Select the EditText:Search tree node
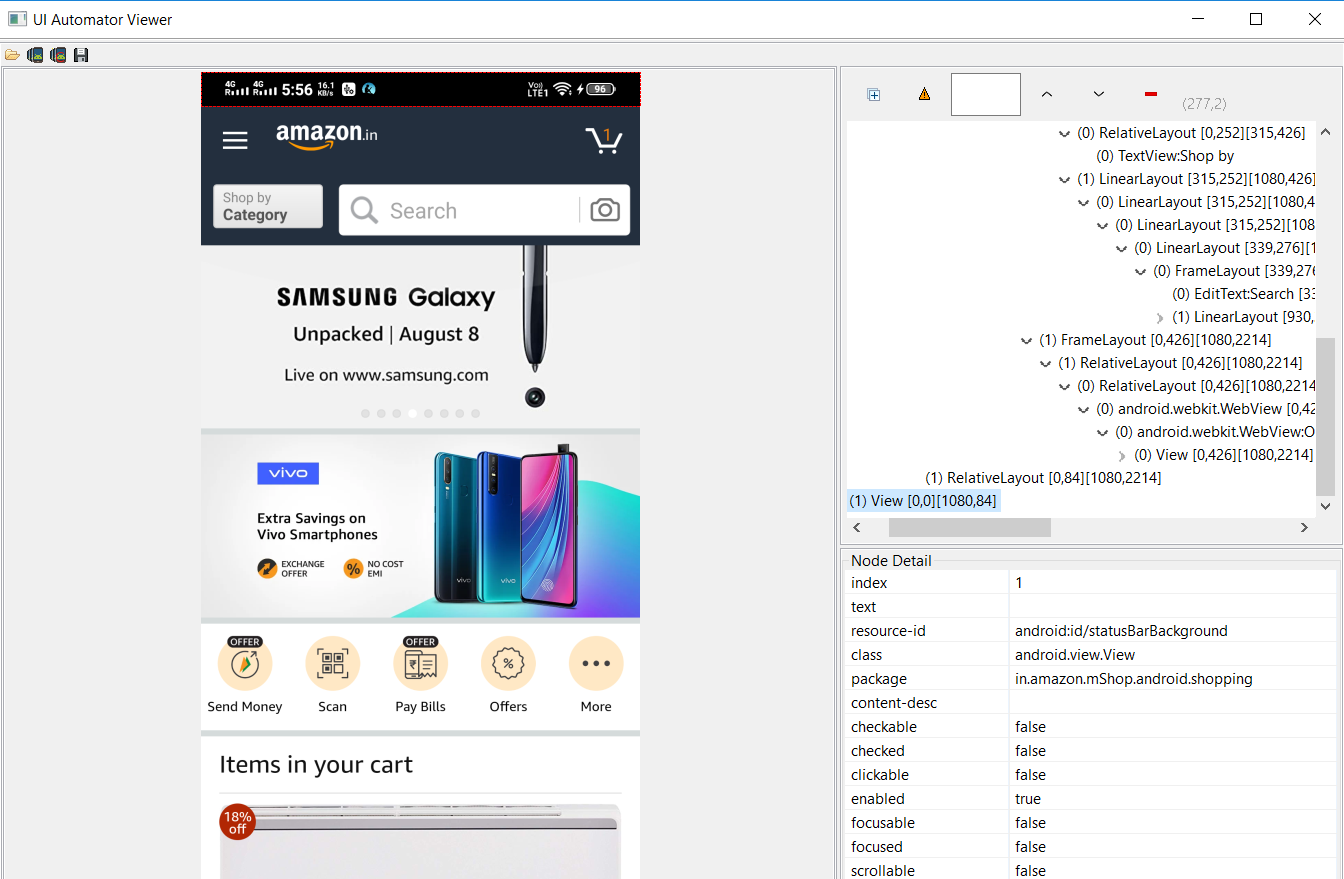 point(1243,294)
